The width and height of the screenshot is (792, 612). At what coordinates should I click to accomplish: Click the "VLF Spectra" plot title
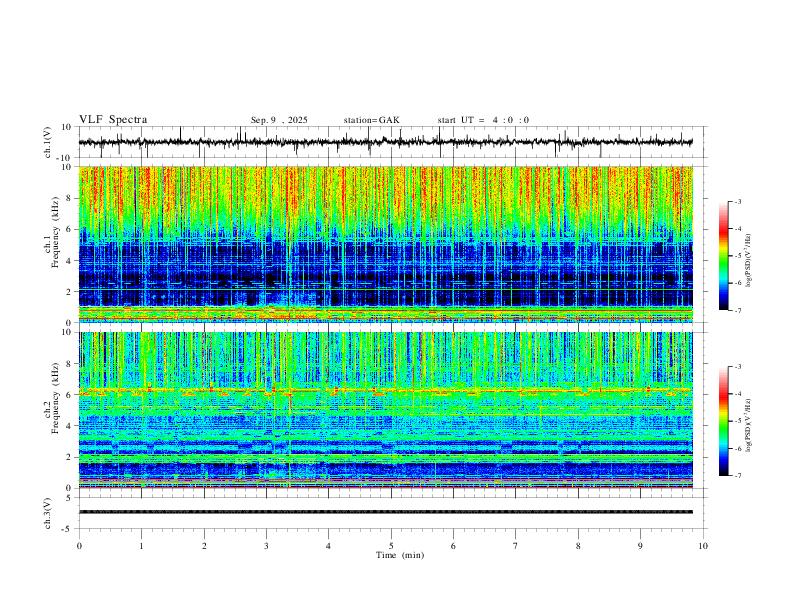(113, 120)
